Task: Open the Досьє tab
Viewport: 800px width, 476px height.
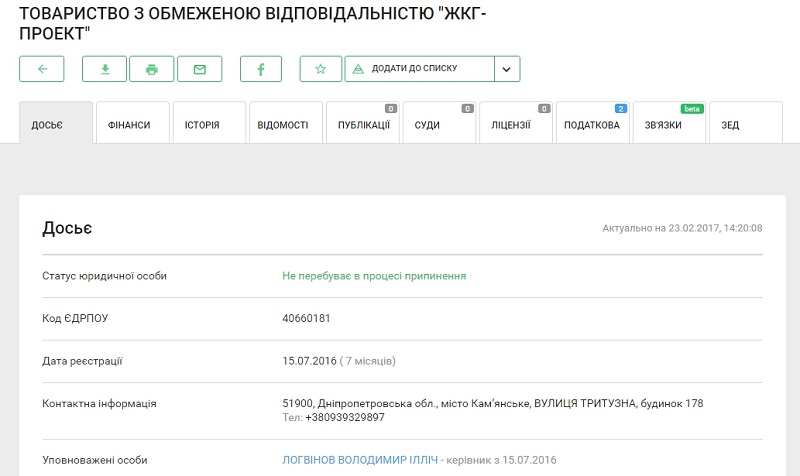Action: pyautogui.click(x=56, y=123)
